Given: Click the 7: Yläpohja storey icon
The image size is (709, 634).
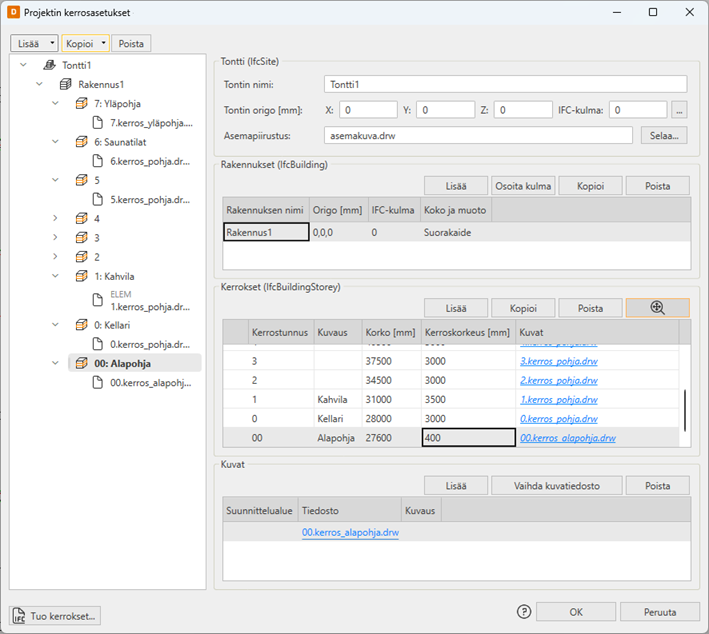Looking at the screenshot, I should click(82, 104).
